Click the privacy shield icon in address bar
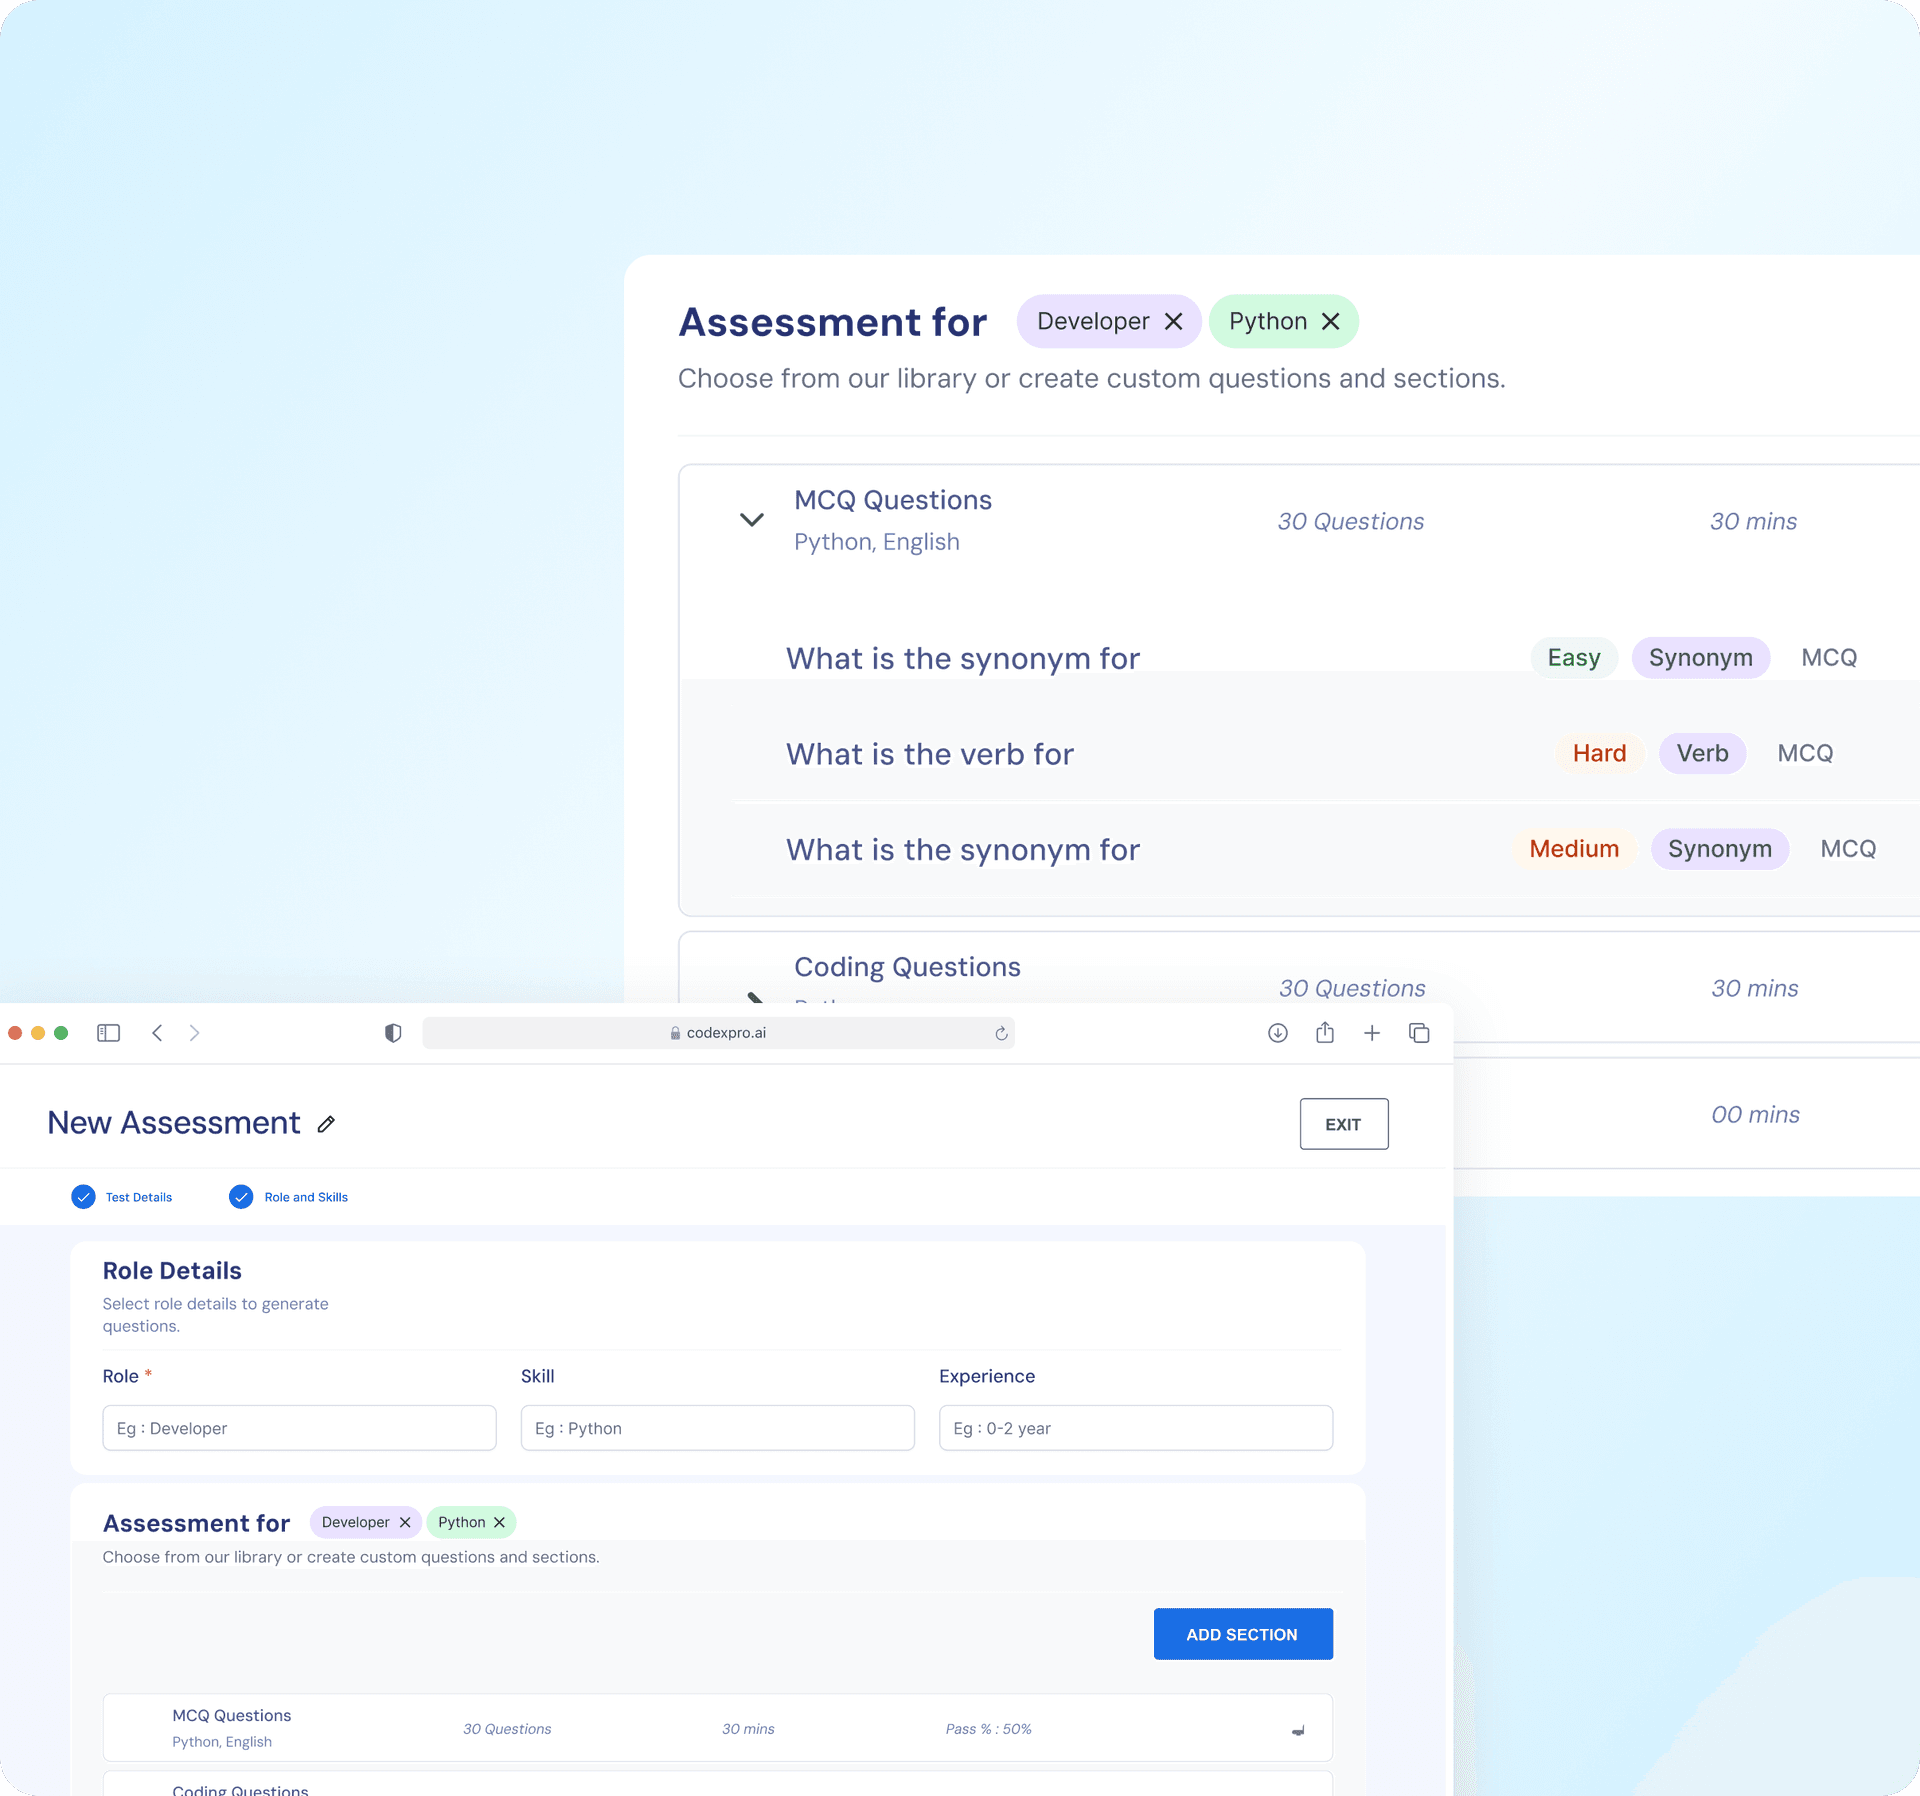1920x1796 pixels. tap(392, 1033)
